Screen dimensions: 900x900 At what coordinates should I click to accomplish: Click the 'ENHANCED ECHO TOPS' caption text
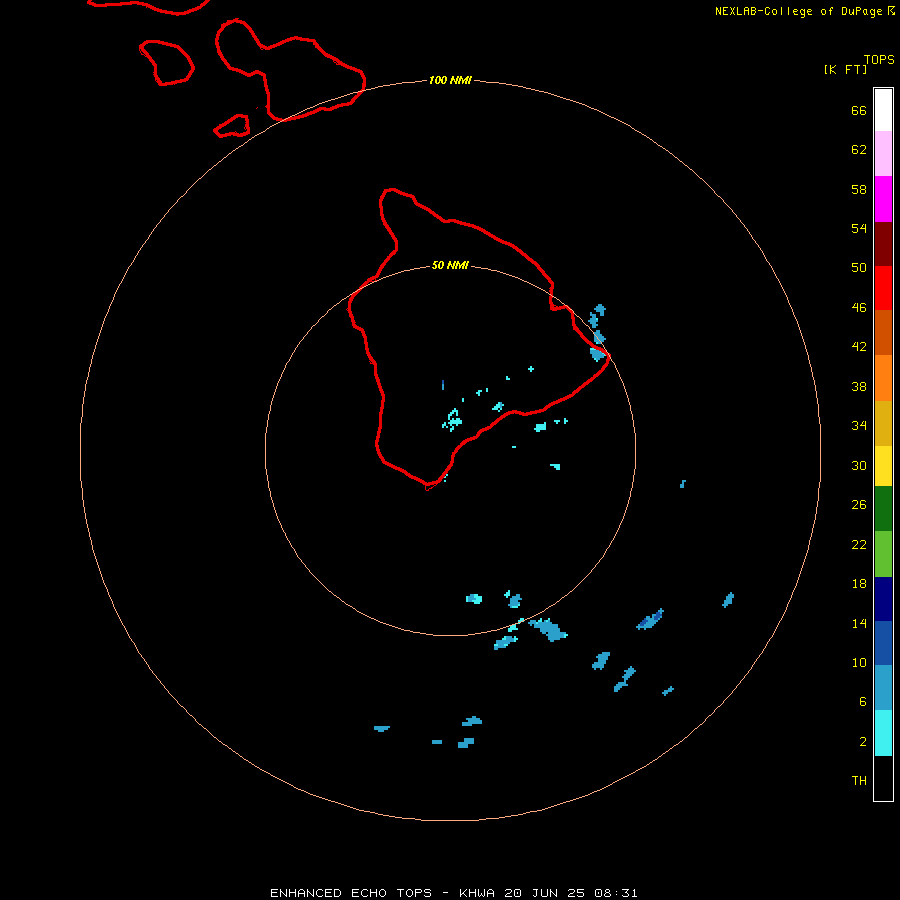(351, 893)
